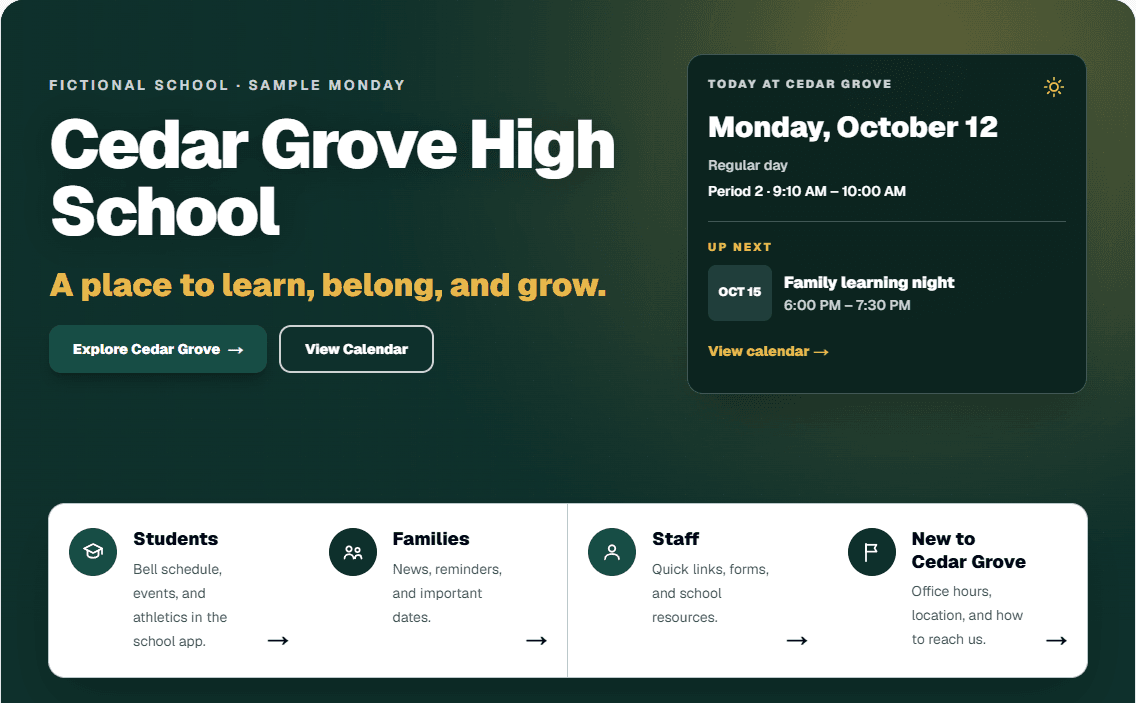The width and height of the screenshot is (1136, 703).
Task: Click the Cedar Grove High School title
Action: coord(333,178)
